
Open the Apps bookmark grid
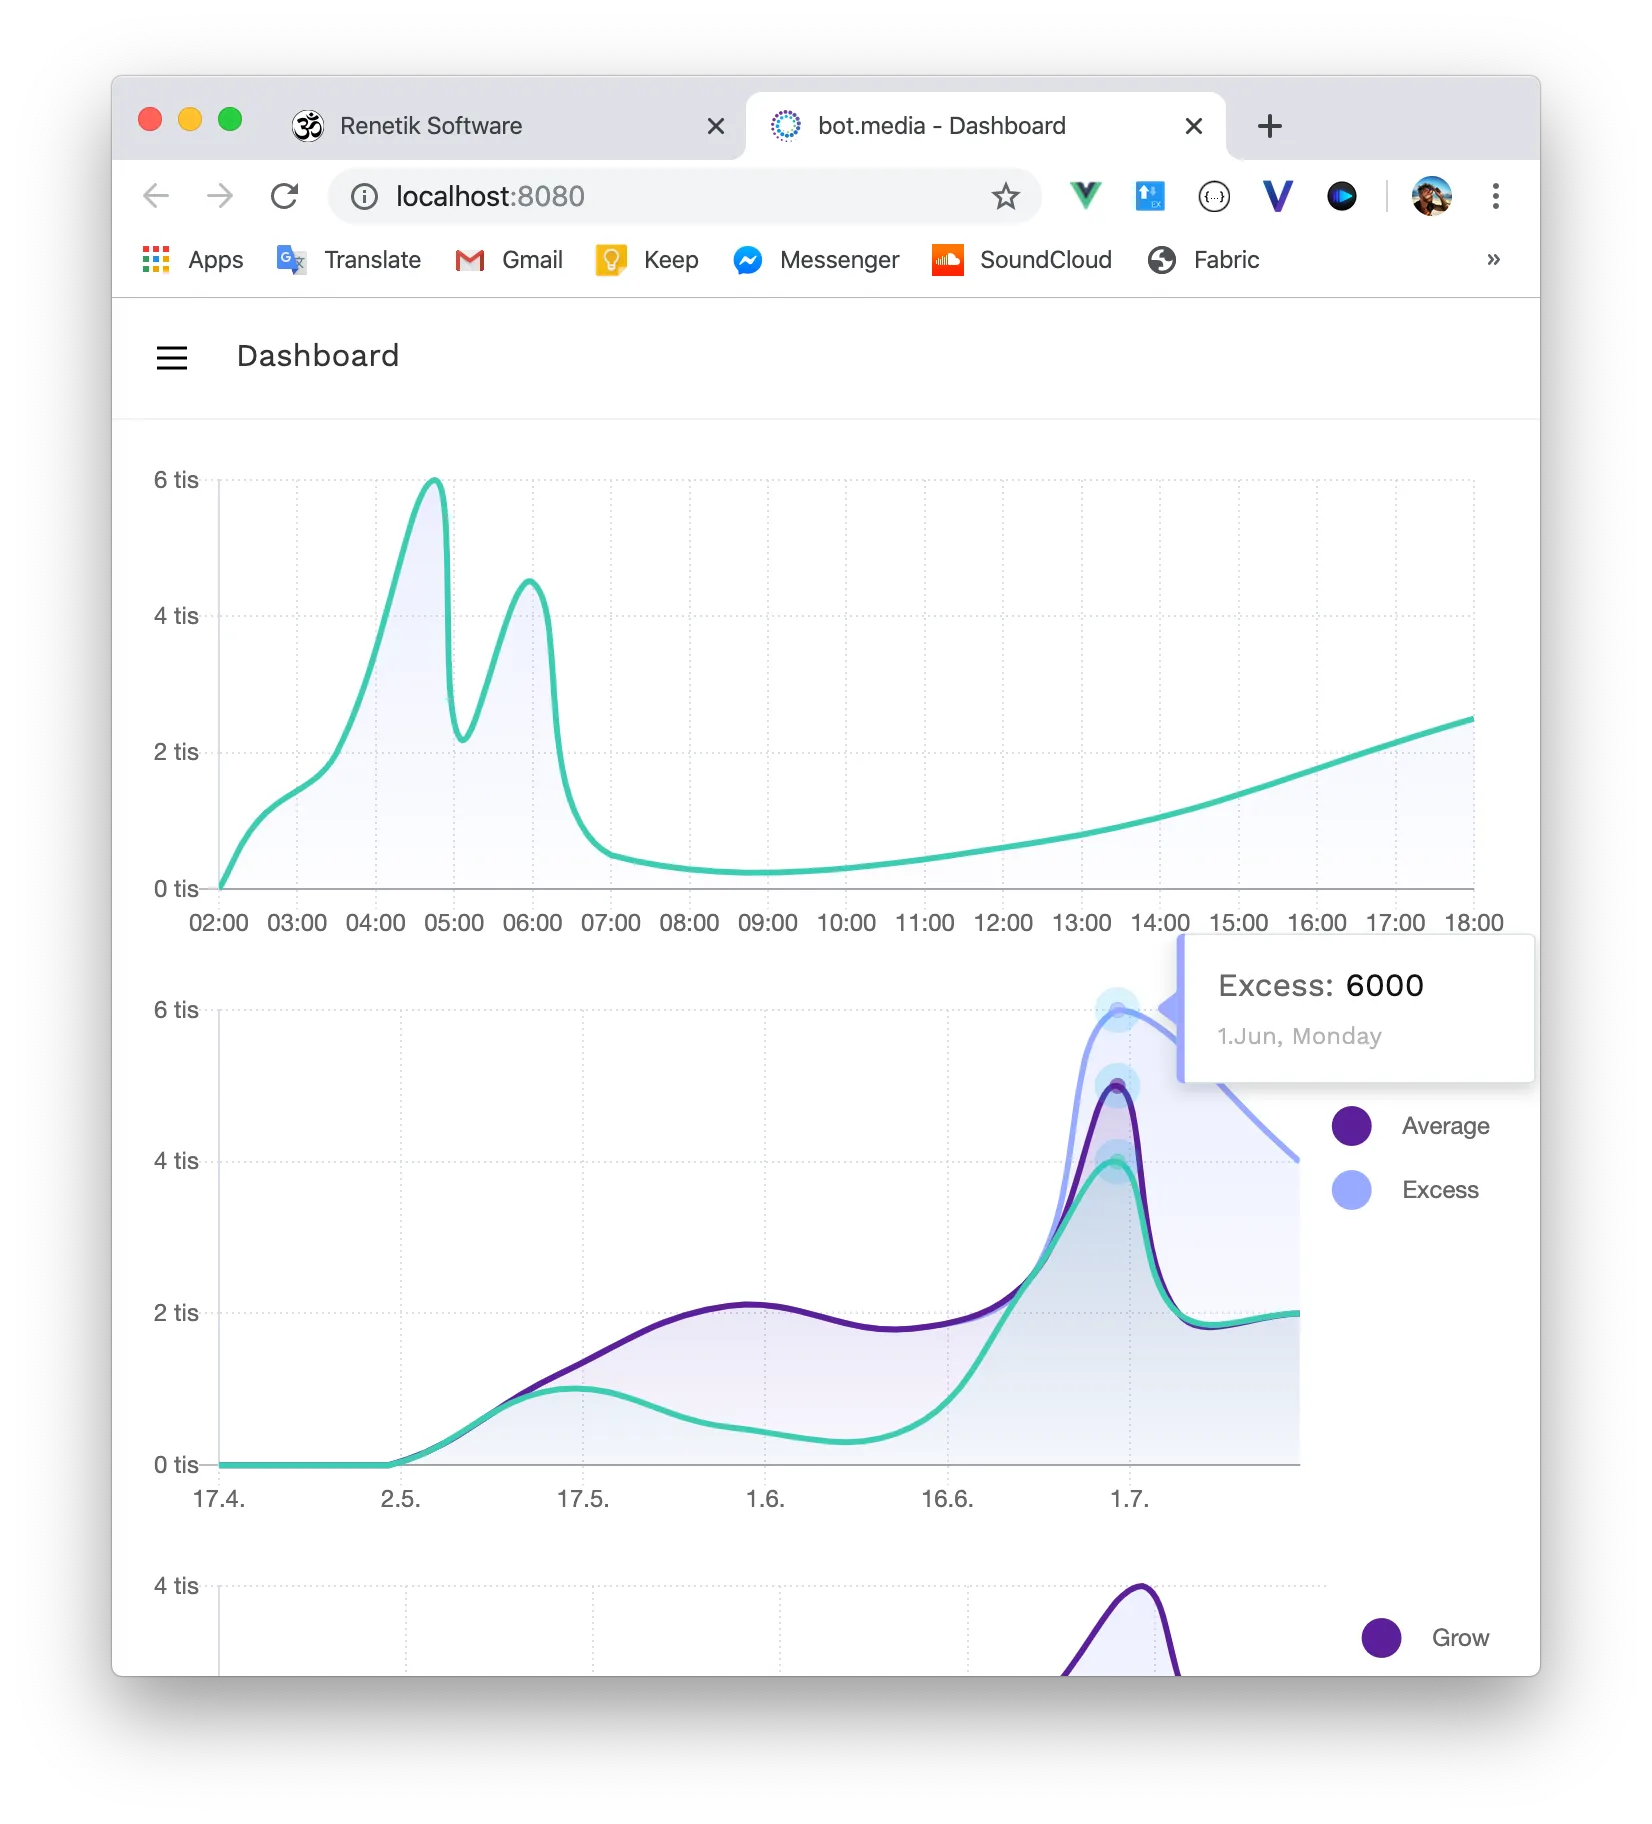point(193,260)
